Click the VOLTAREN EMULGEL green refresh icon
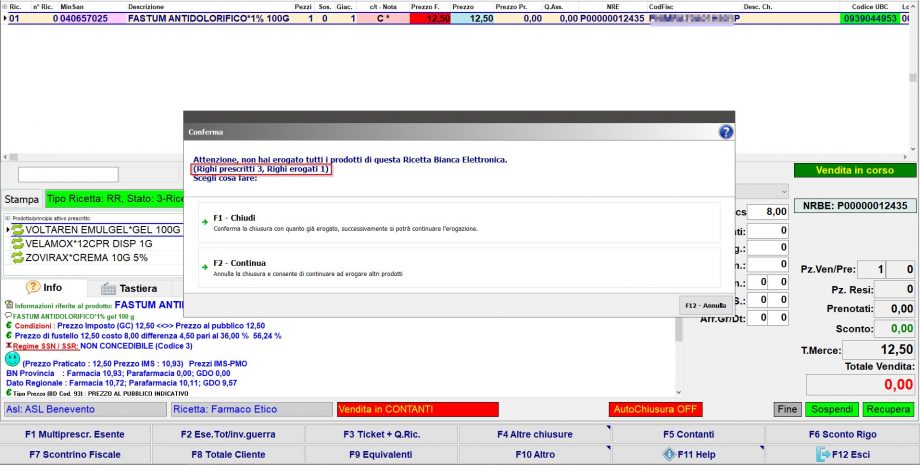Screen dimensions: 920x465 [16, 230]
